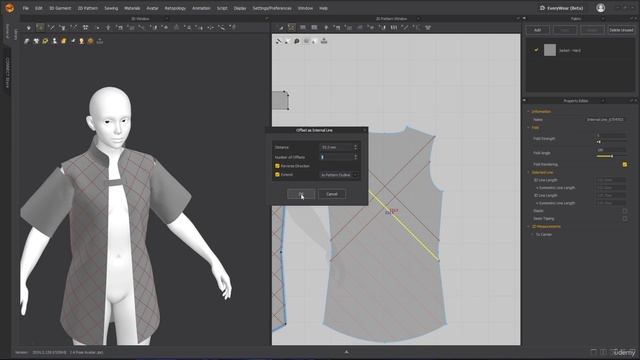Open the Sewing menu
640x360 pixels.
point(111,8)
